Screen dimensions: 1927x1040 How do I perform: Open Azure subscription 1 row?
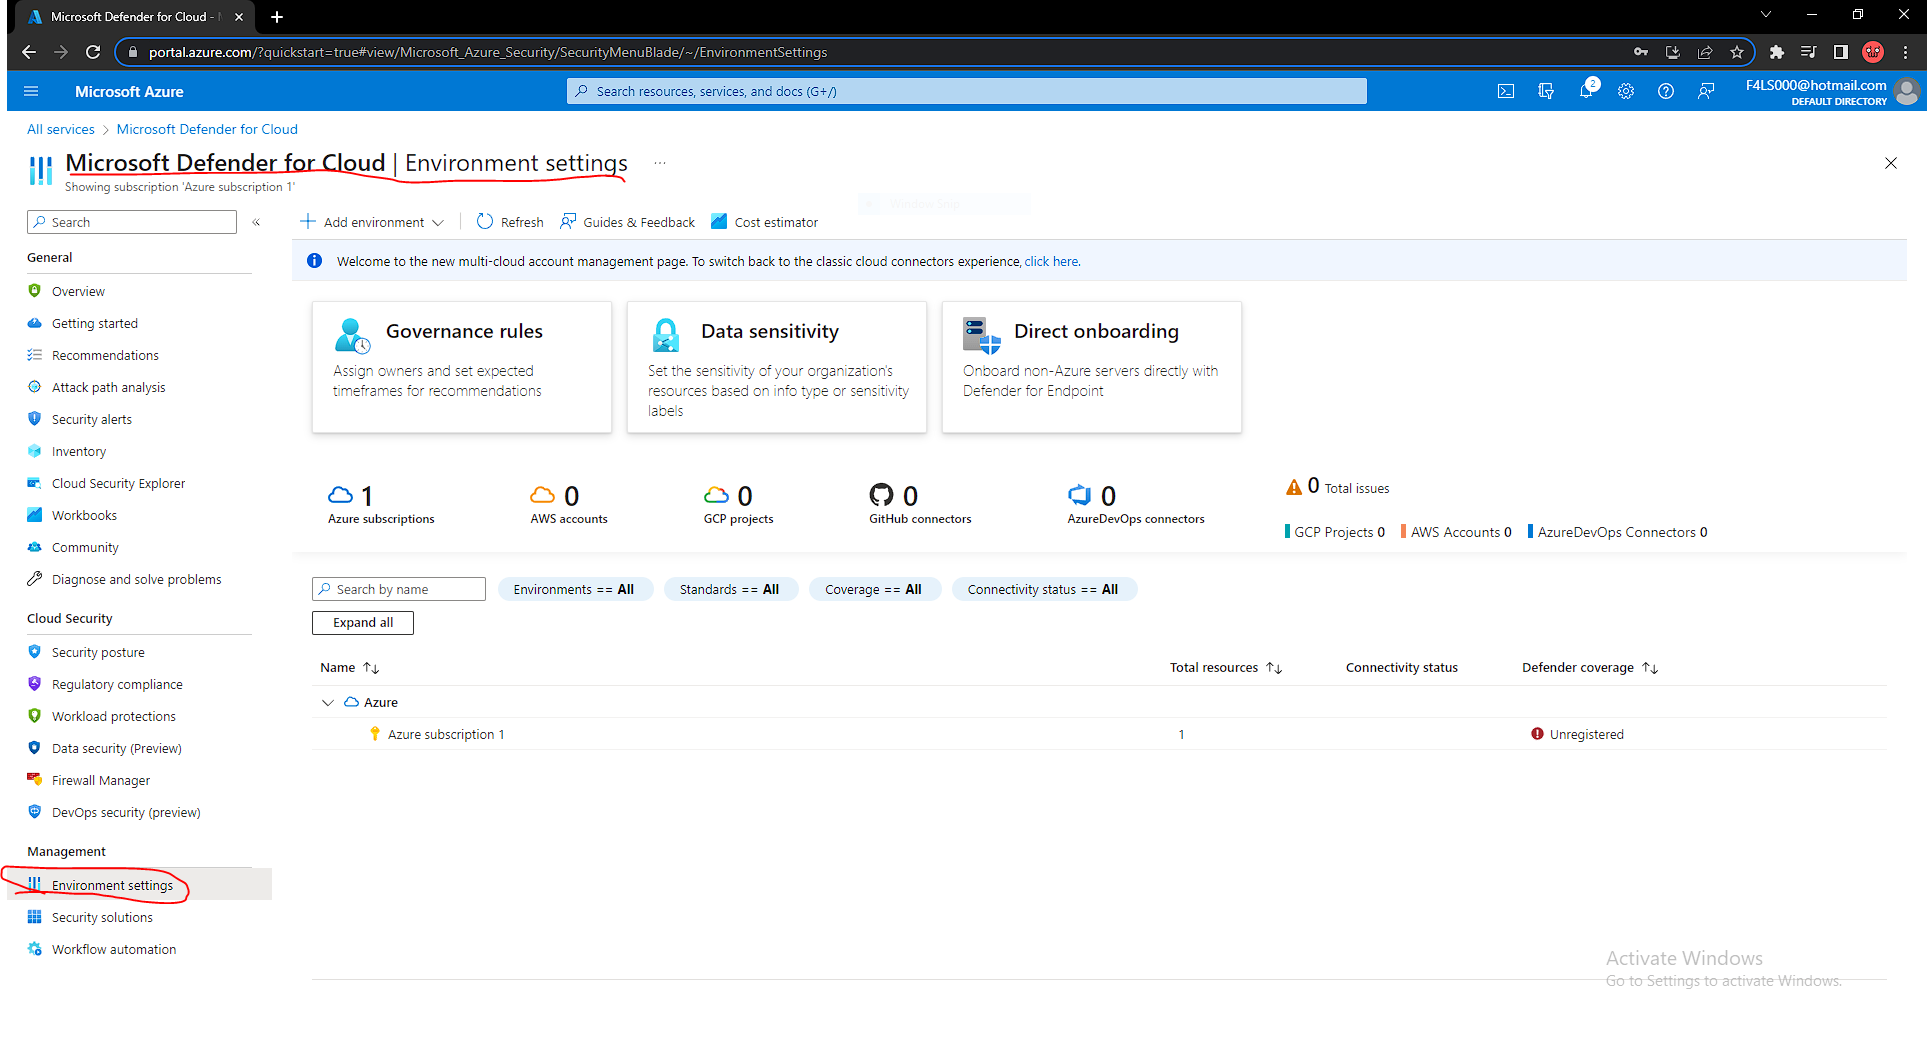tap(446, 734)
